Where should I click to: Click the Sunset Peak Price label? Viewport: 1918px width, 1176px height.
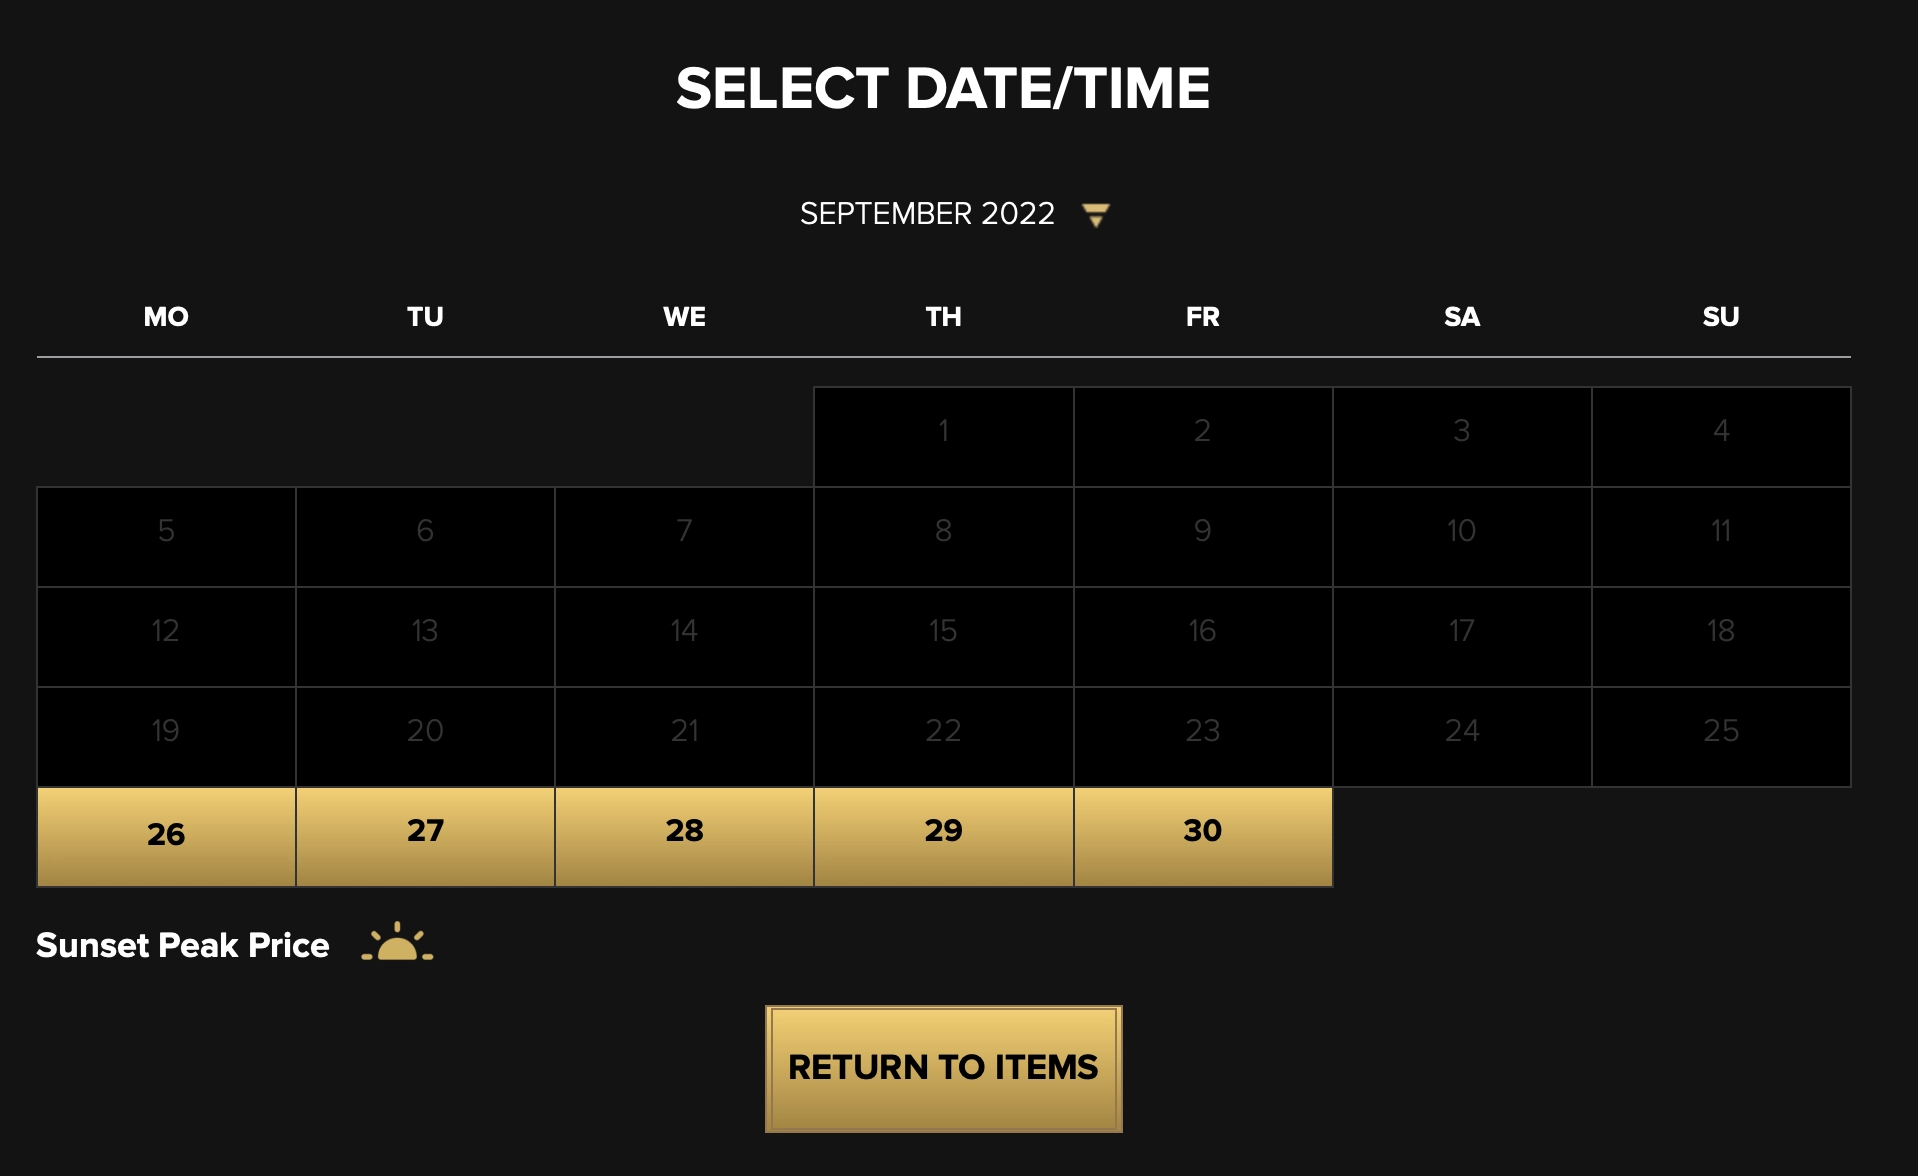point(182,945)
